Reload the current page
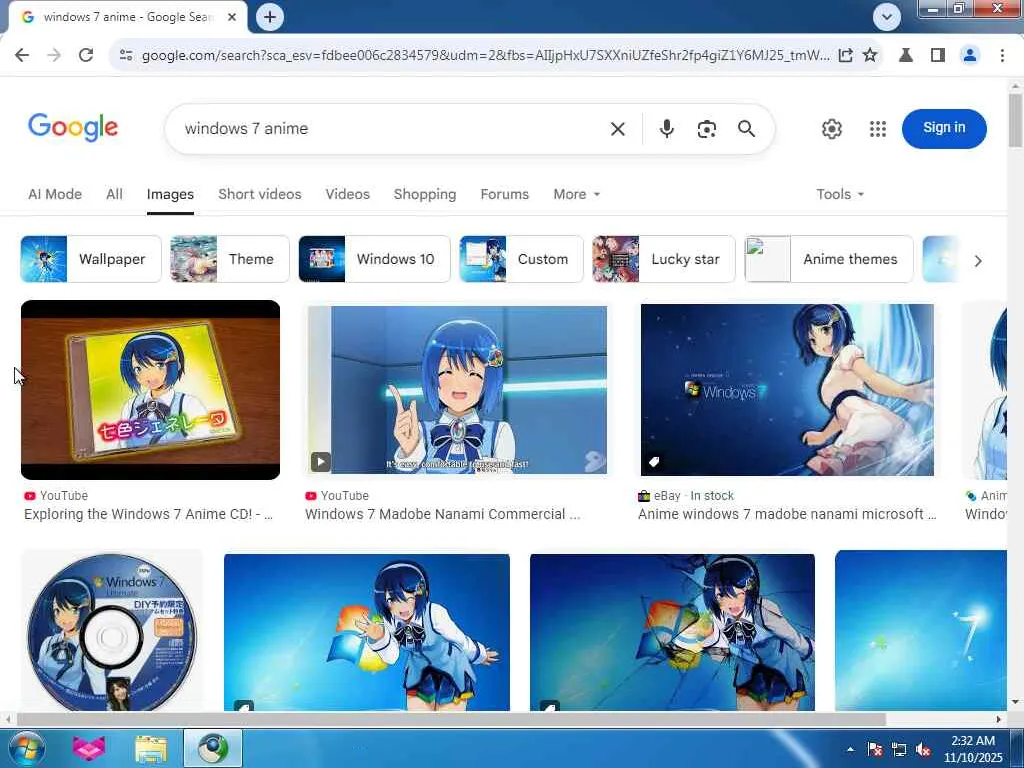This screenshot has width=1024, height=768. 86,56
